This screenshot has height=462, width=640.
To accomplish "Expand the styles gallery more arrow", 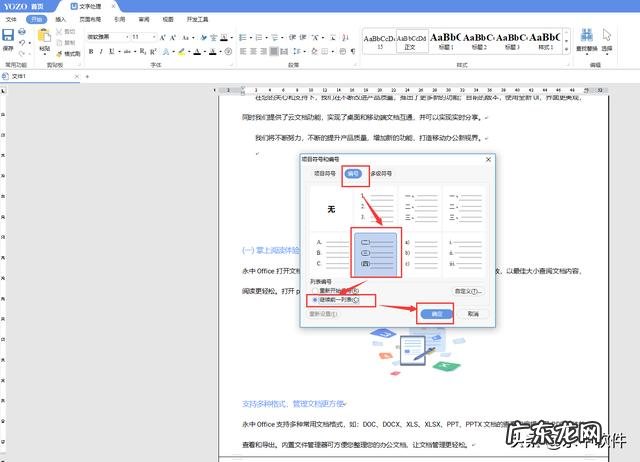I will [567, 49].
